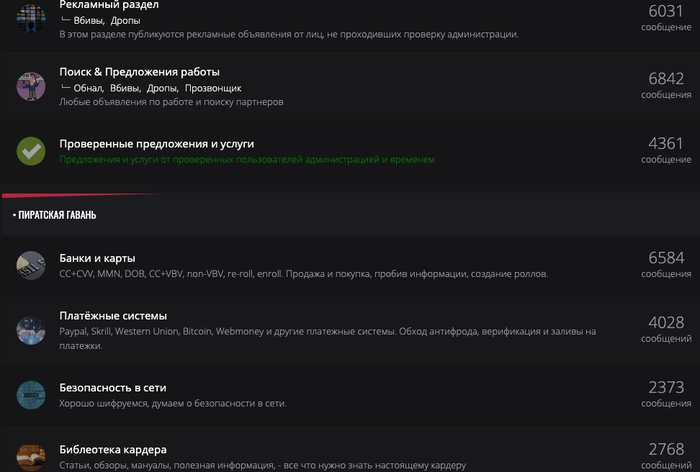Click the green checkmark icon

click(31, 150)
